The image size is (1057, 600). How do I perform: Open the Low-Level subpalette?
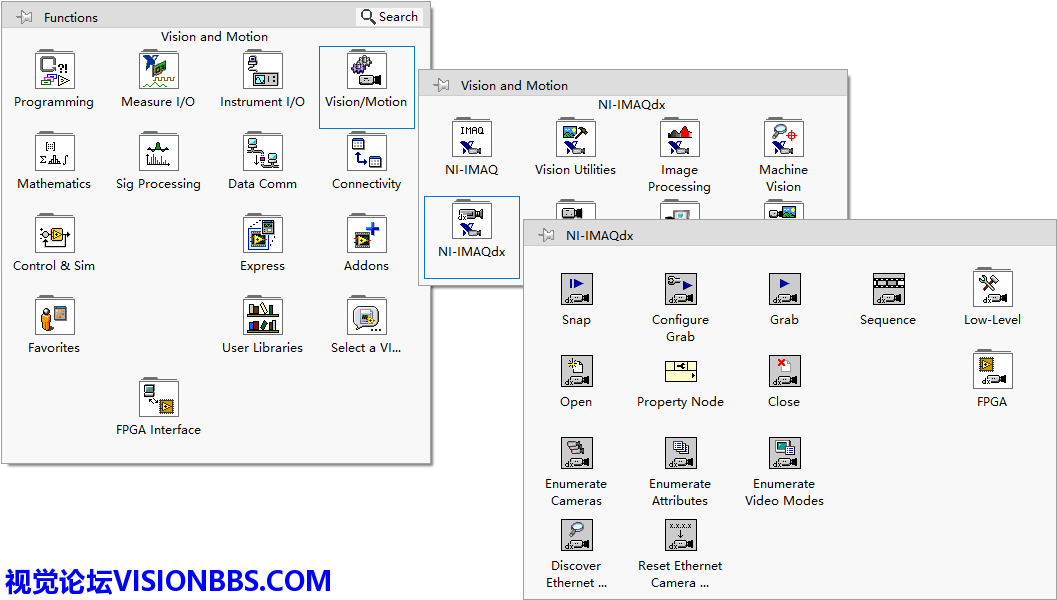click(992, 288)
